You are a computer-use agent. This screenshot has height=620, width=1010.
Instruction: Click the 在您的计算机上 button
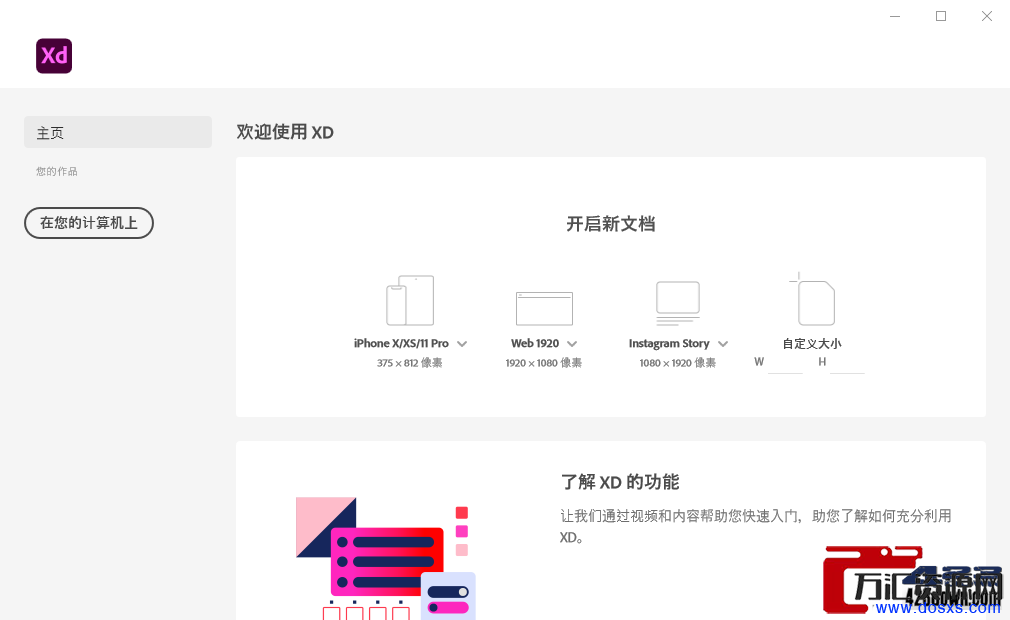(89, 223)
